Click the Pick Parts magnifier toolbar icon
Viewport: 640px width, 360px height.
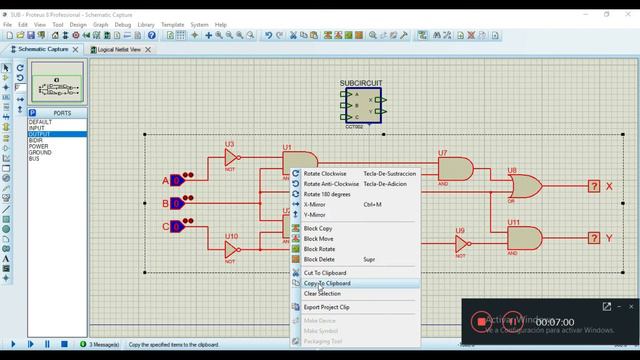373,36
